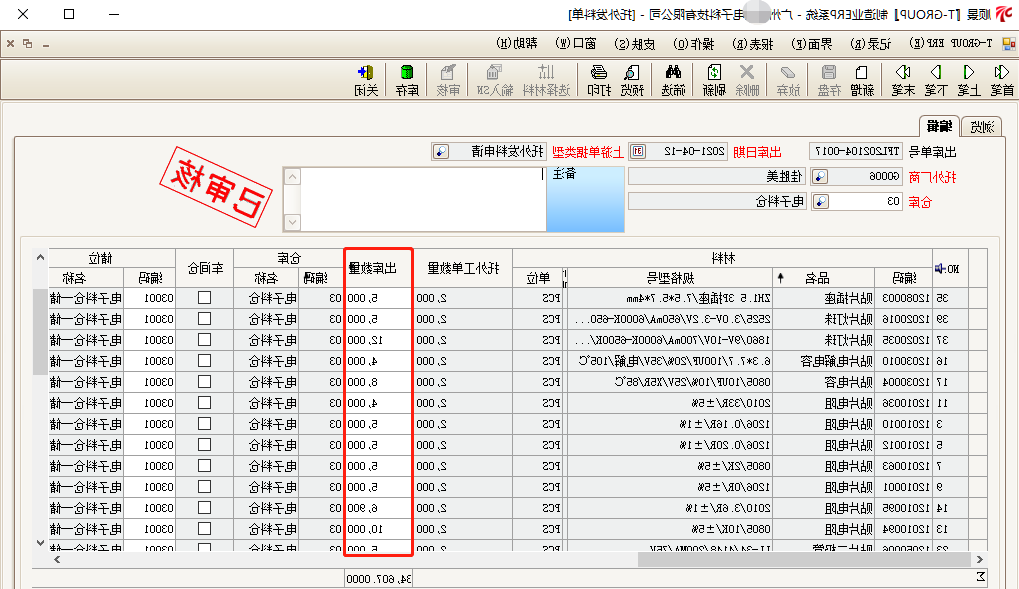
Task: Click the 出库数量 column header
Action: (x=378, y=267)
